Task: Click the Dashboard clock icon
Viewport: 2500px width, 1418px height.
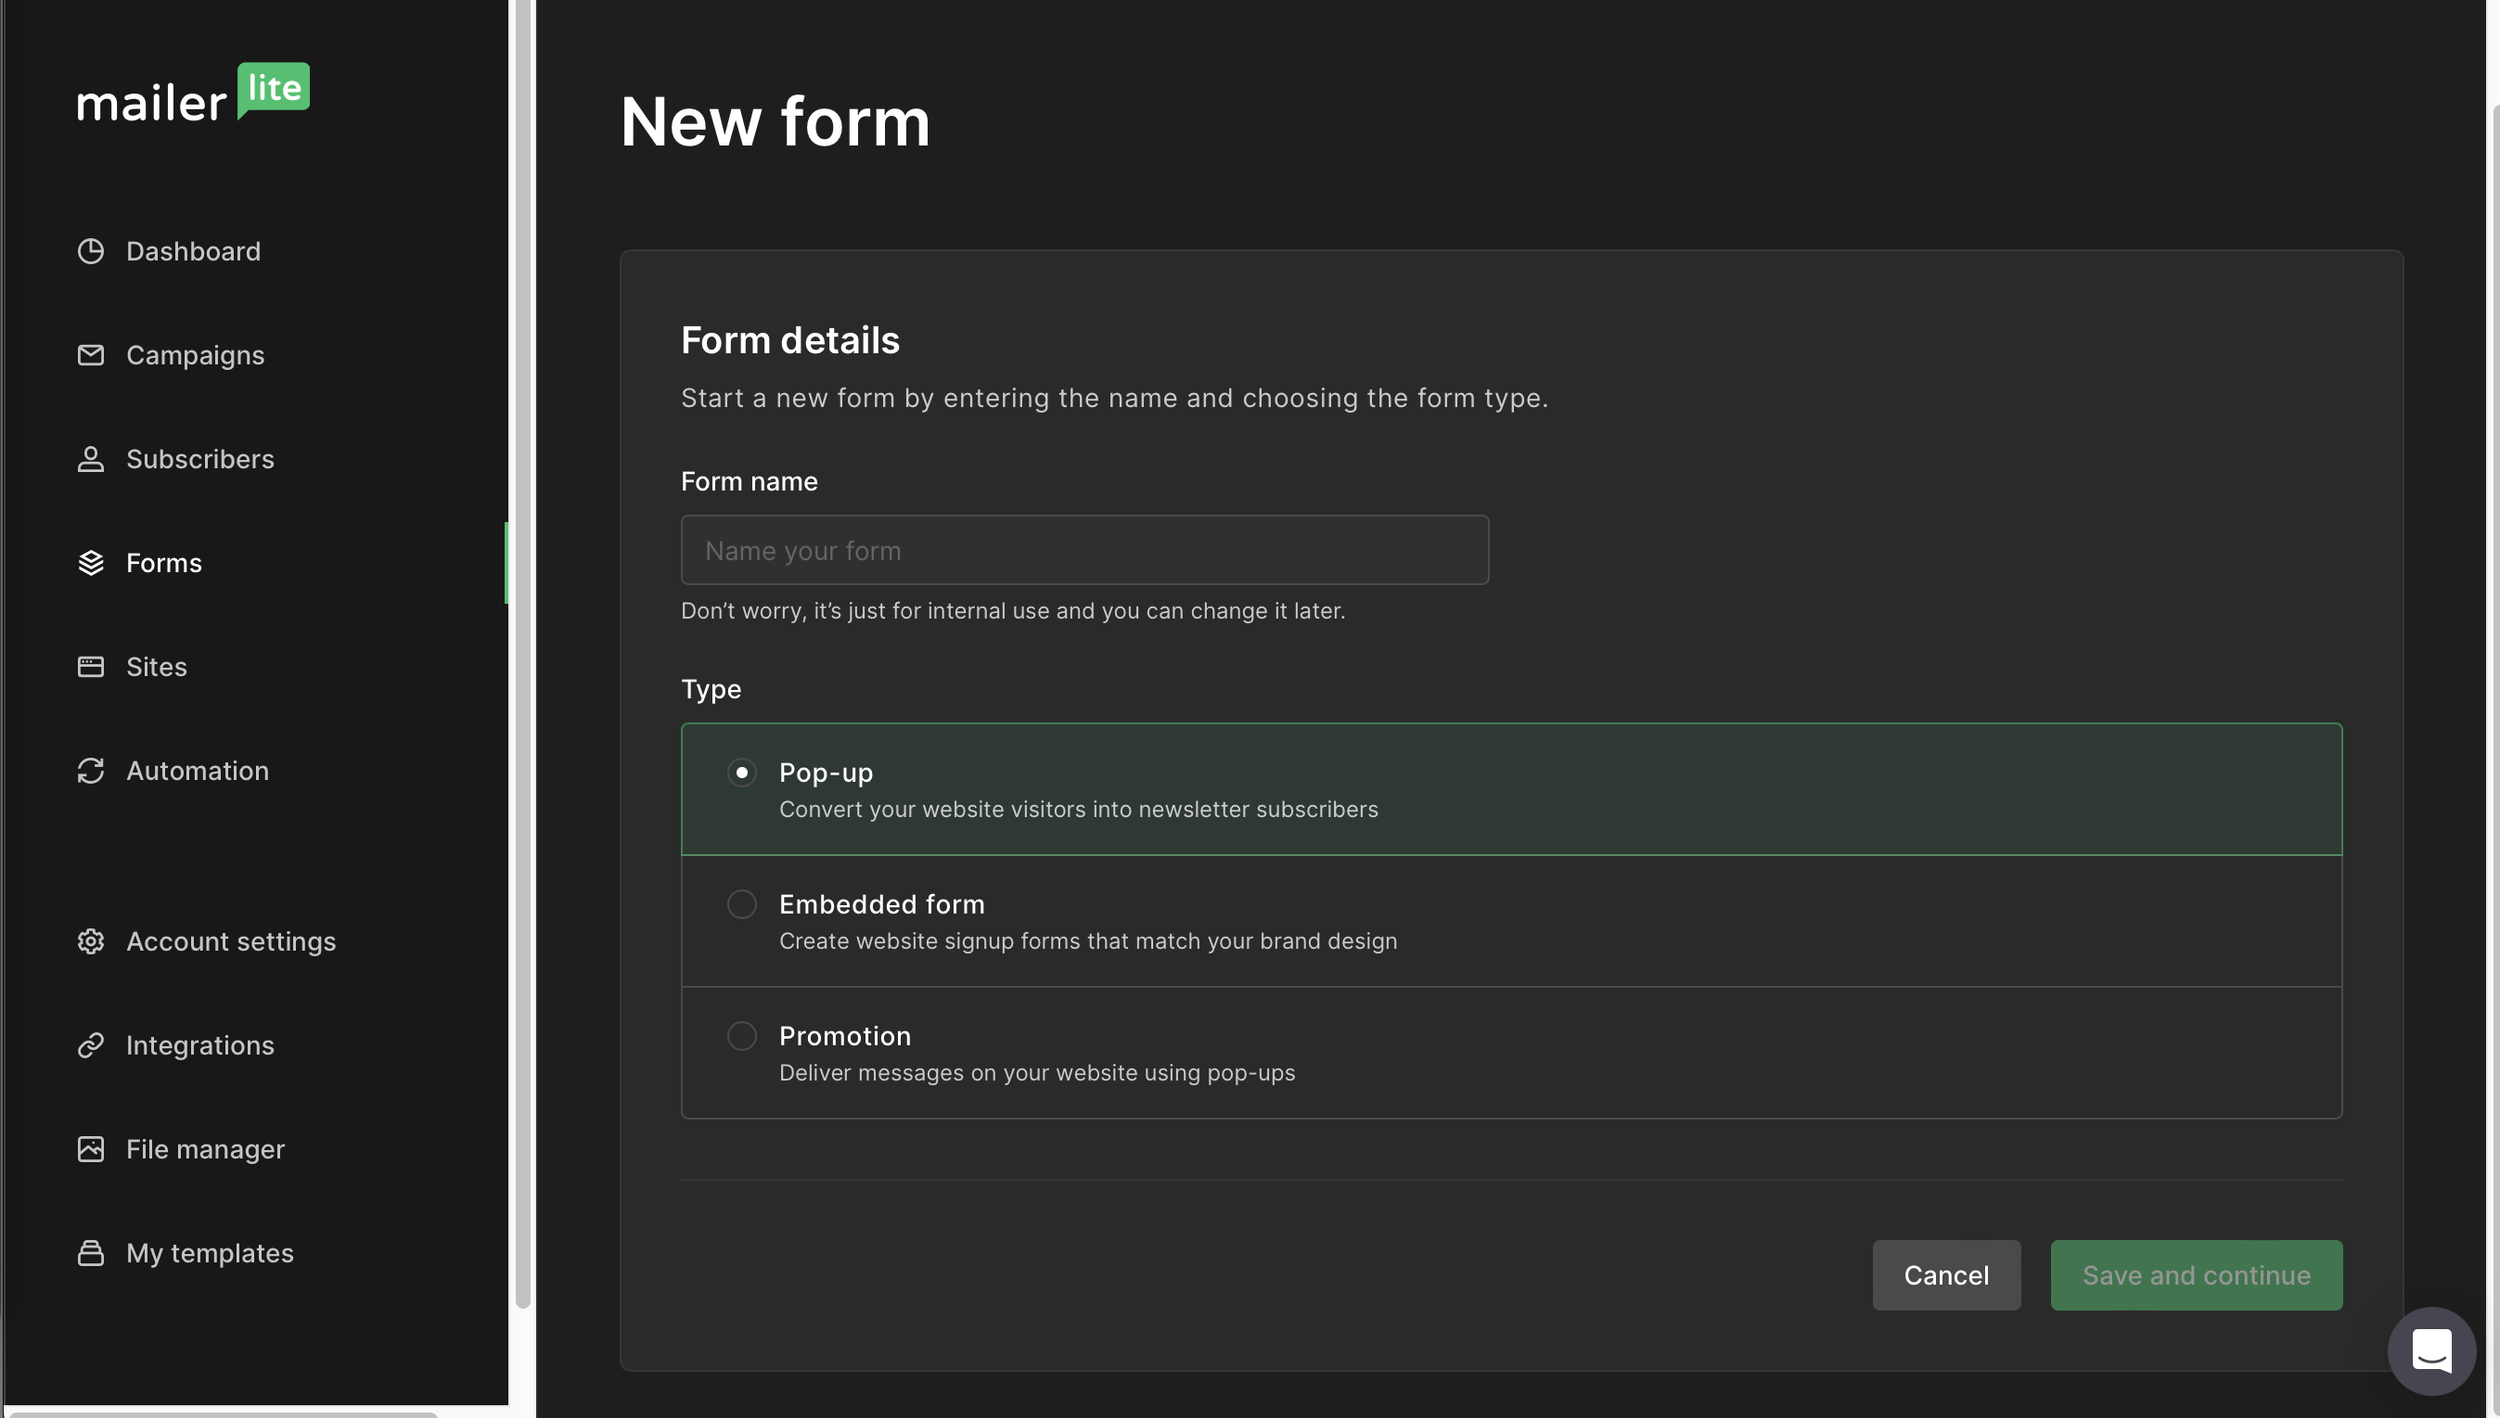Action: (91, 251)
